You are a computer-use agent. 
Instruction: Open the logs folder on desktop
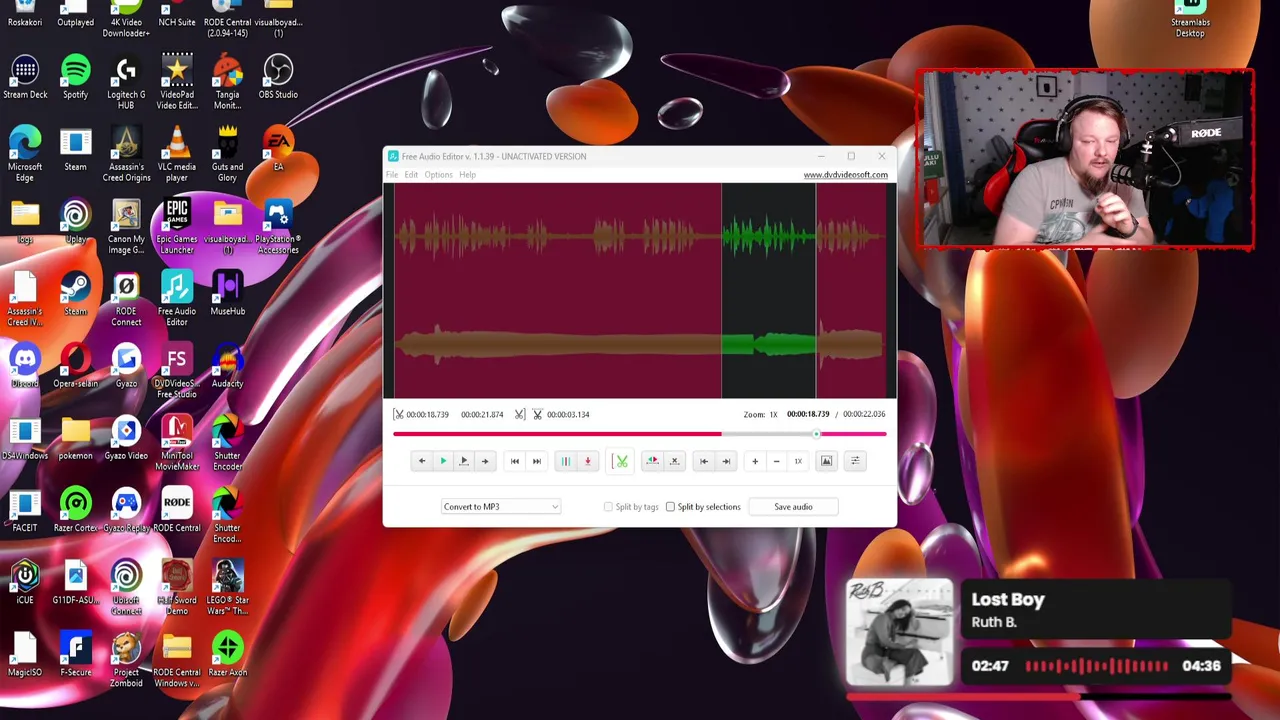pyautogui.click(x=25, y=222)
